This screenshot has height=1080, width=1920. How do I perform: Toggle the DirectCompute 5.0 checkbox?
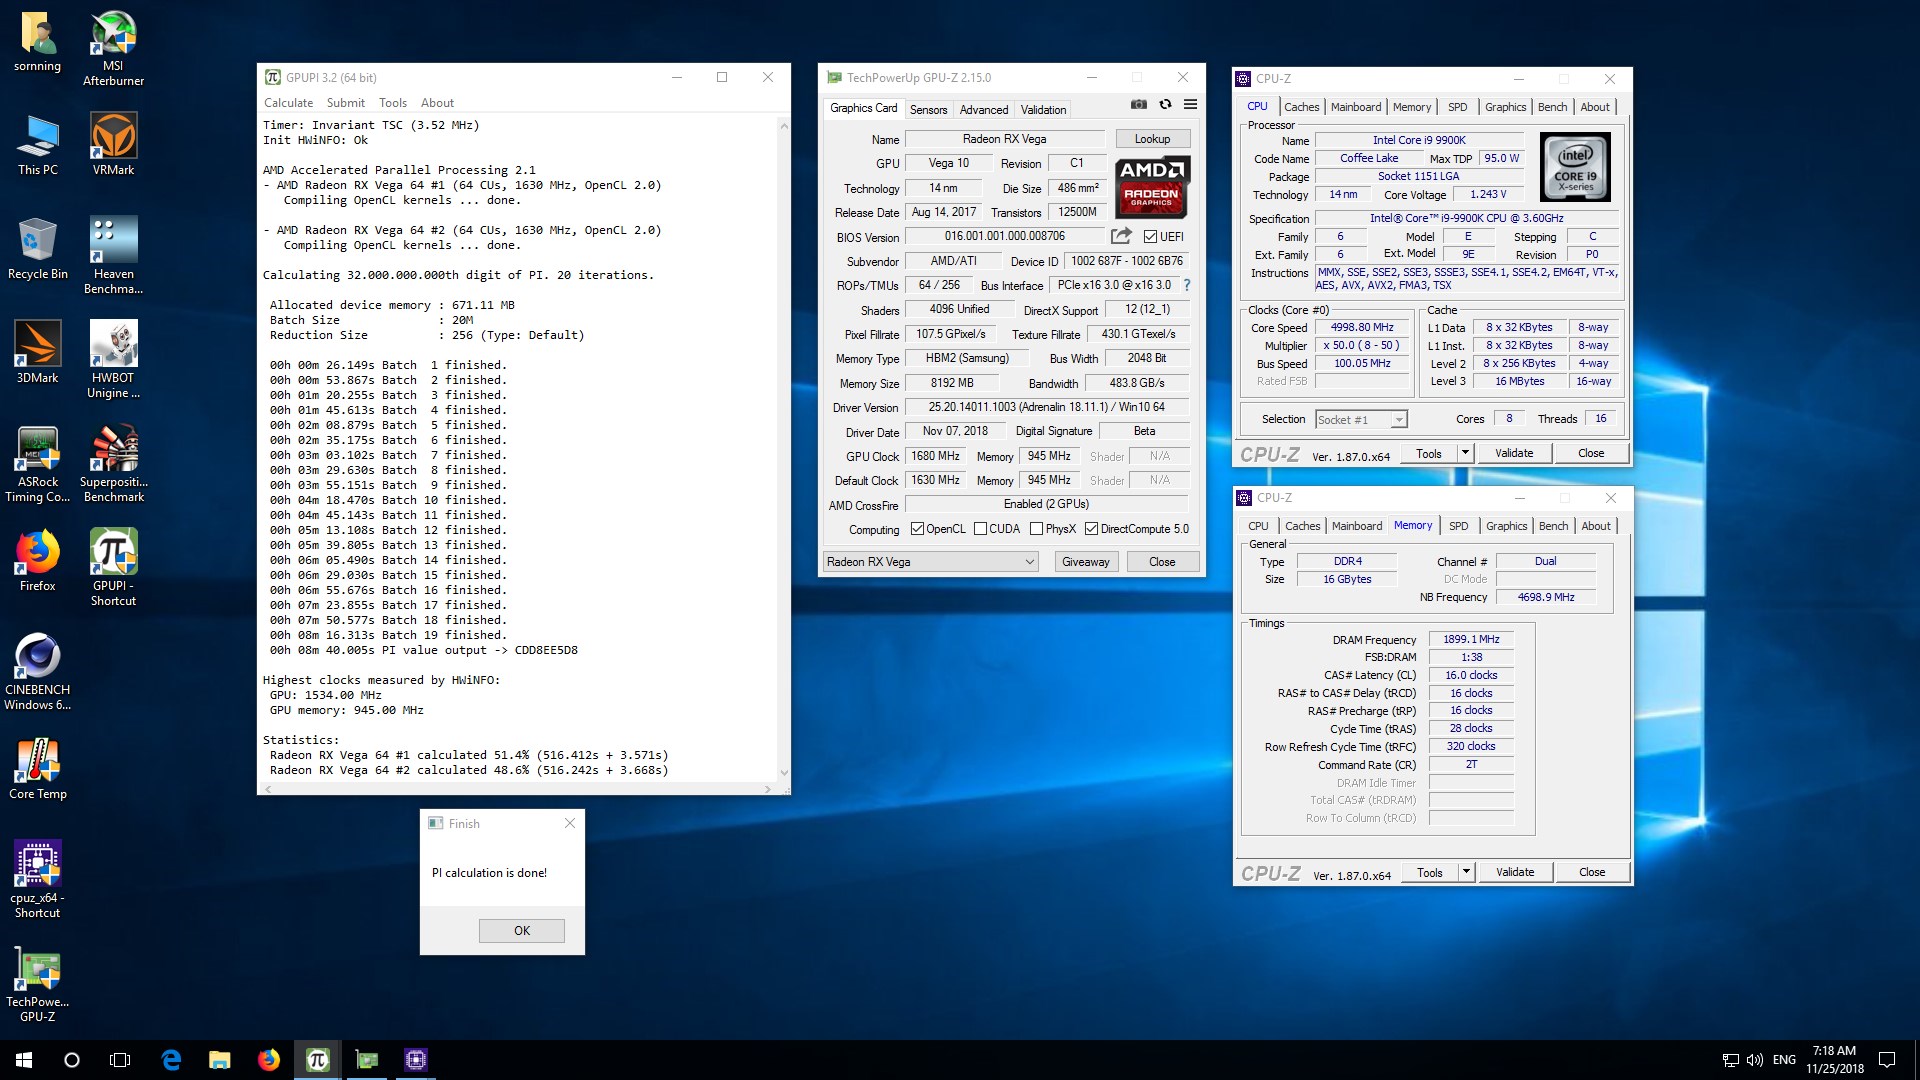(x=1091, y=529)
